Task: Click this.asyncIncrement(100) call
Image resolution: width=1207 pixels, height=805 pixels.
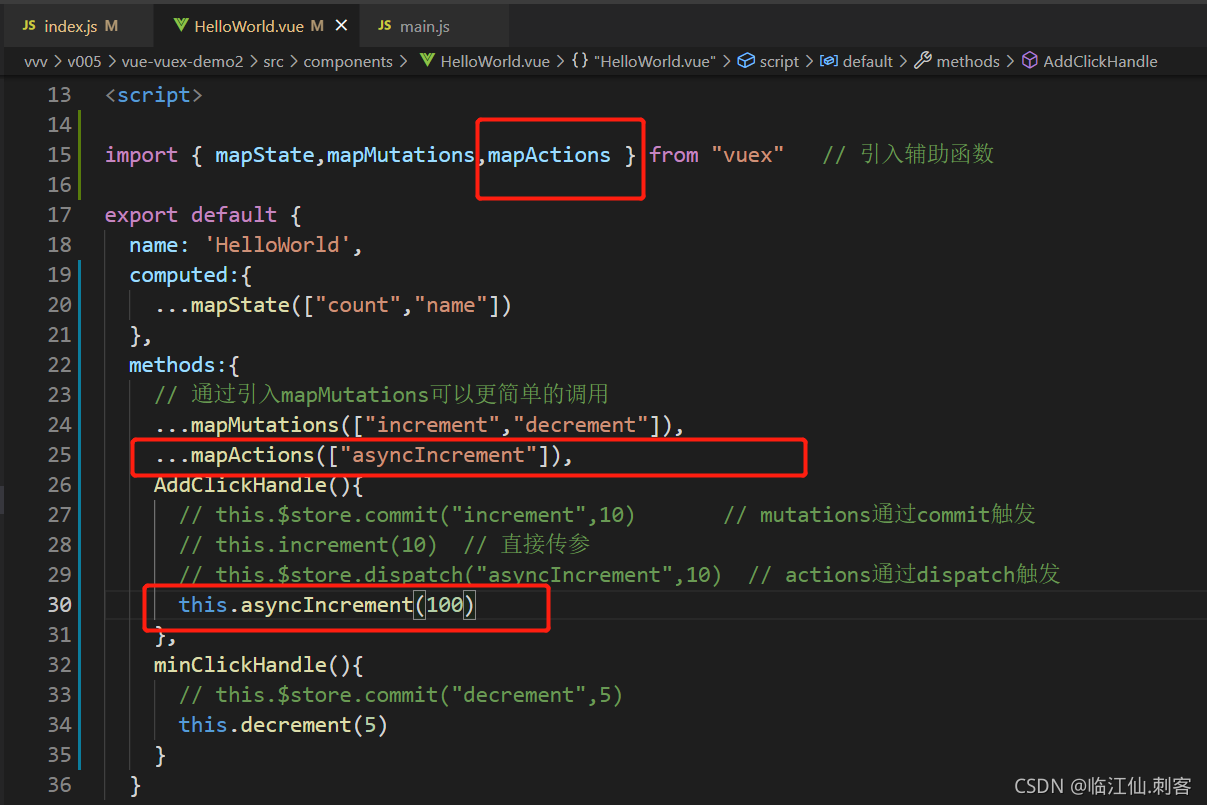Action: (327, 605)
